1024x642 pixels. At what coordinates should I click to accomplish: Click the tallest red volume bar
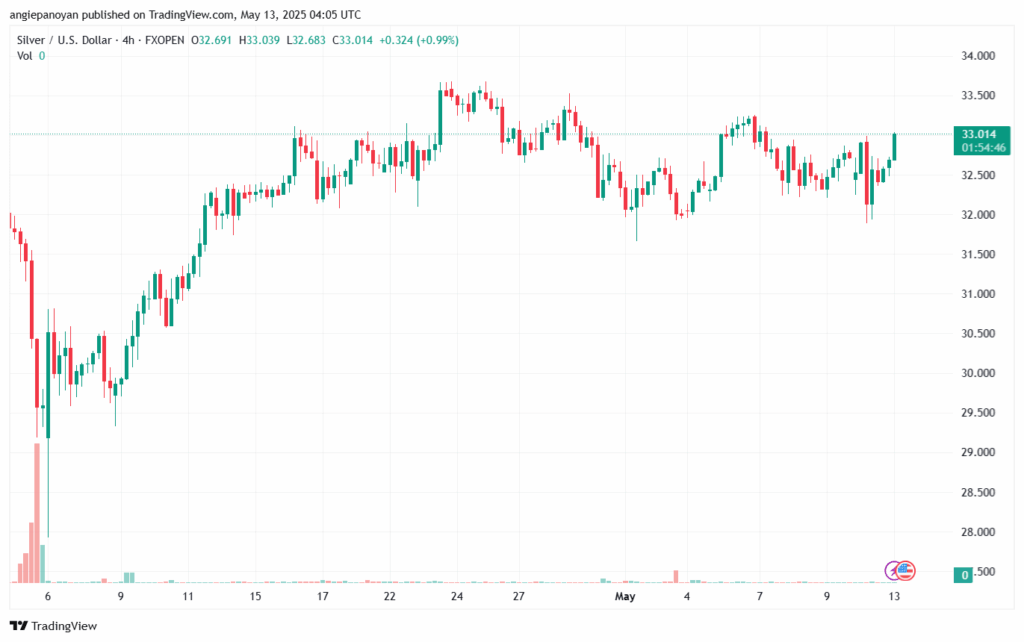click(37, 512)
